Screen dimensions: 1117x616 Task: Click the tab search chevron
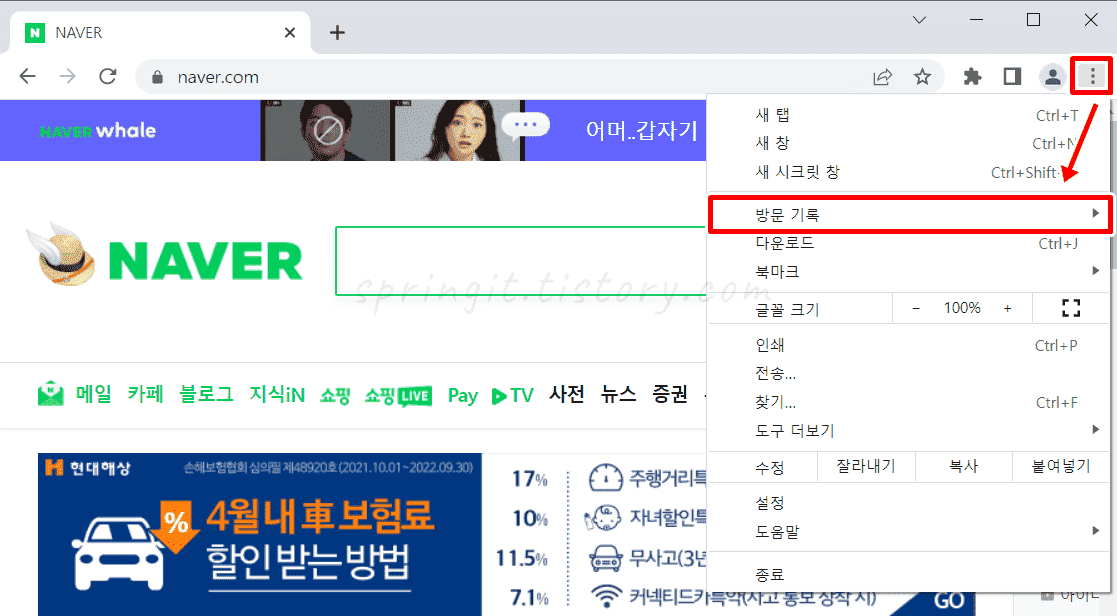920,20
